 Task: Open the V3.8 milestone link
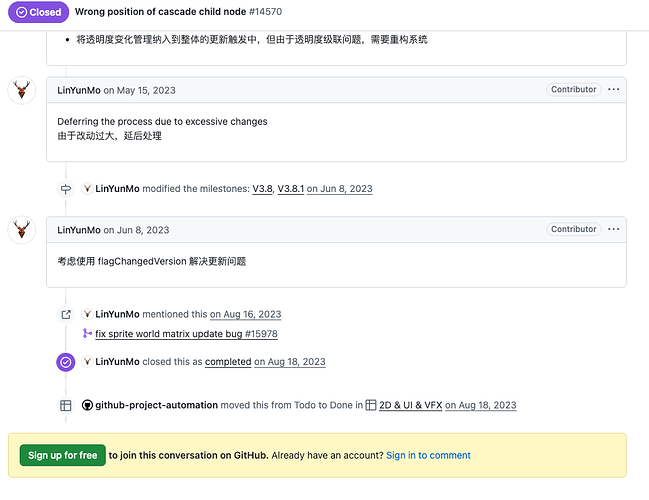click(x=262, y=189)
